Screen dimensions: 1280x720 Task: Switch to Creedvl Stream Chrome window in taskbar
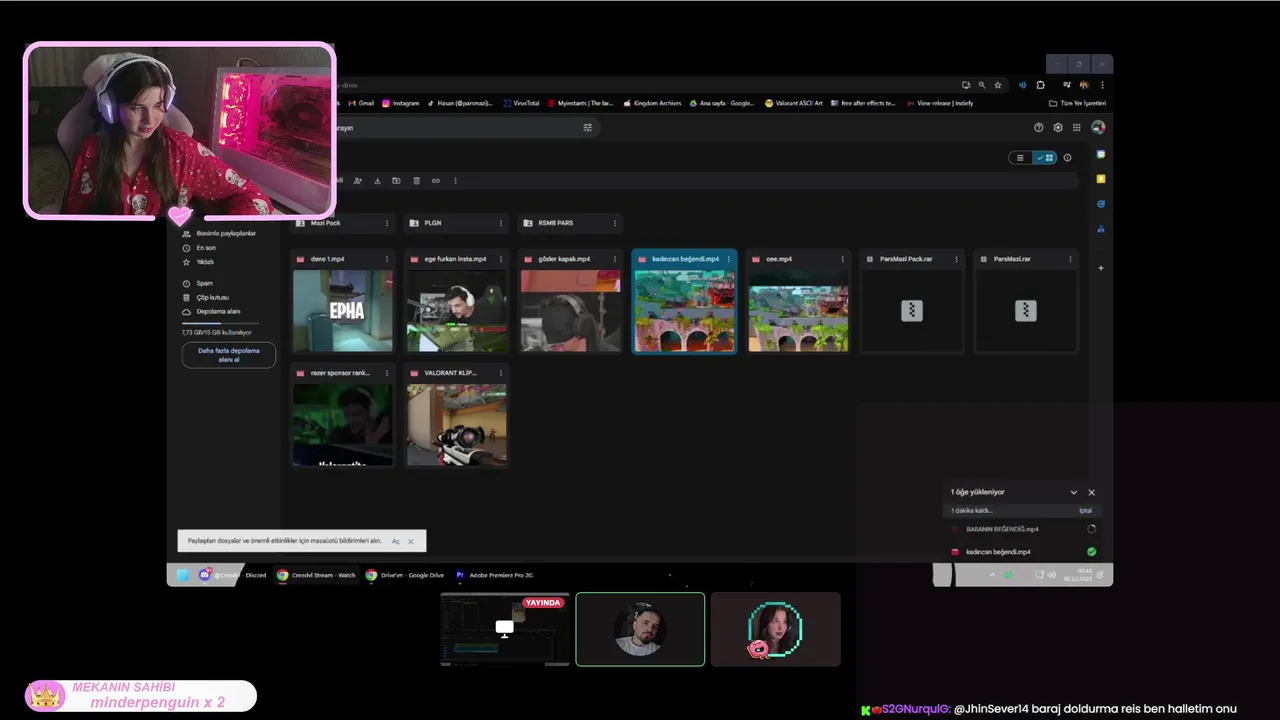pyautogui.click(x=316, y=575)
